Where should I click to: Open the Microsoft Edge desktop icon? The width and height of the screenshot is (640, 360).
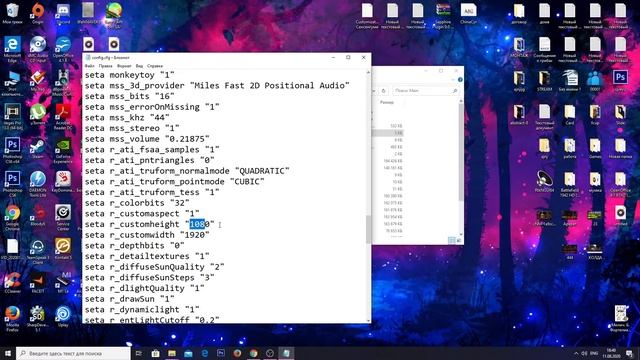click(x=12, y=49)
